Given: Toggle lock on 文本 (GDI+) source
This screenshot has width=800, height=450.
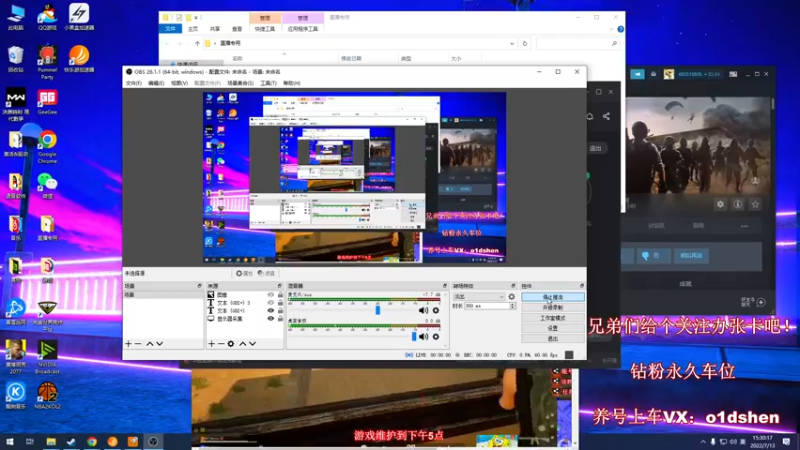Looking at the screenshot, I should coord(280,310).
